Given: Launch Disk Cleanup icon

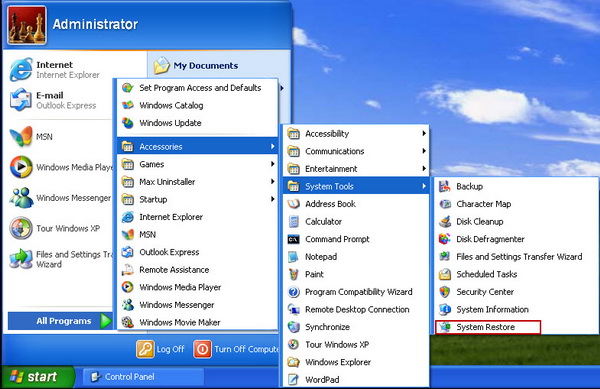Looking at the screenshot, I should pyautogui.click(x=445, y=221).
